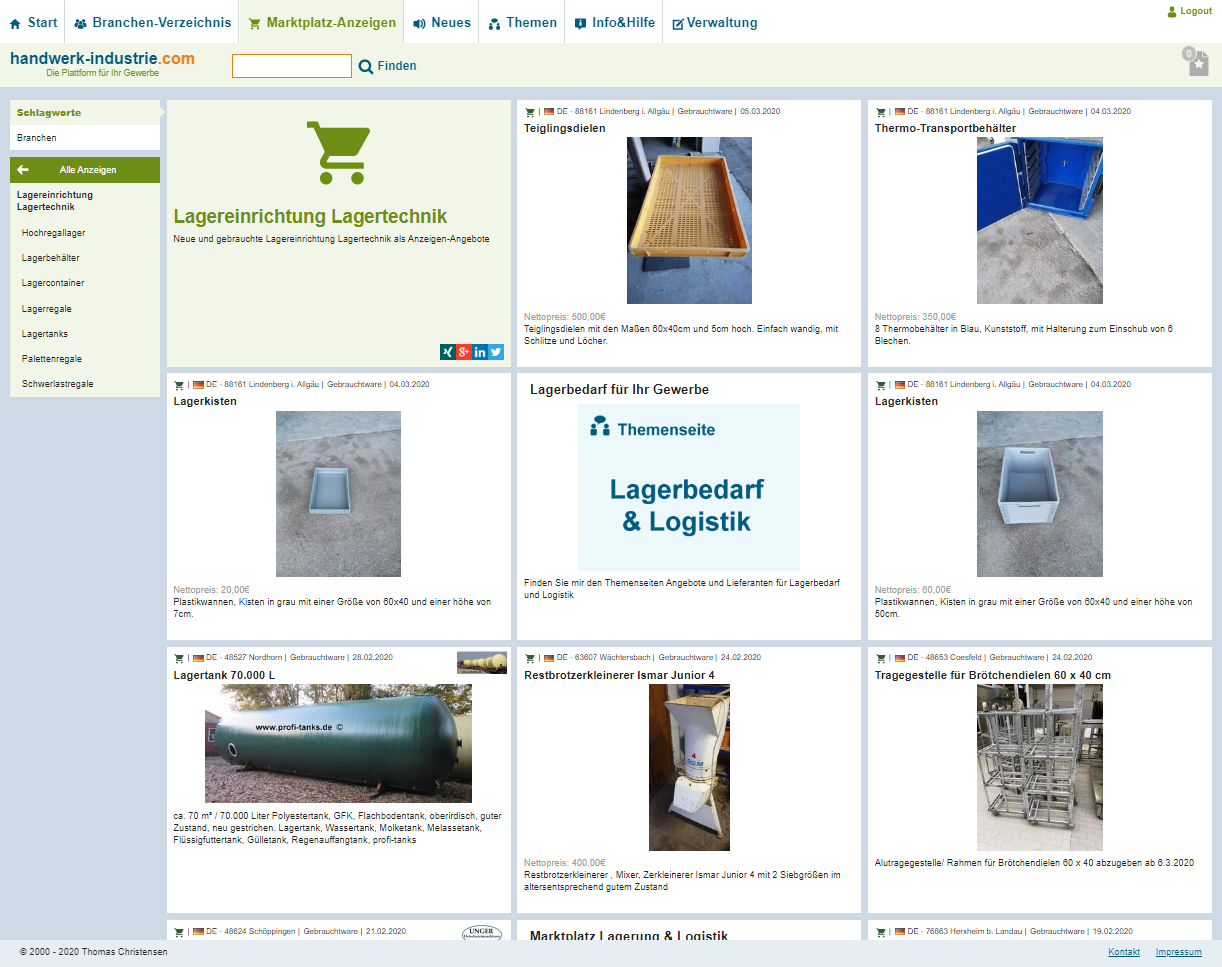
Task: Open the bookmarked items star icon
Action: [x=1198, y=65]
